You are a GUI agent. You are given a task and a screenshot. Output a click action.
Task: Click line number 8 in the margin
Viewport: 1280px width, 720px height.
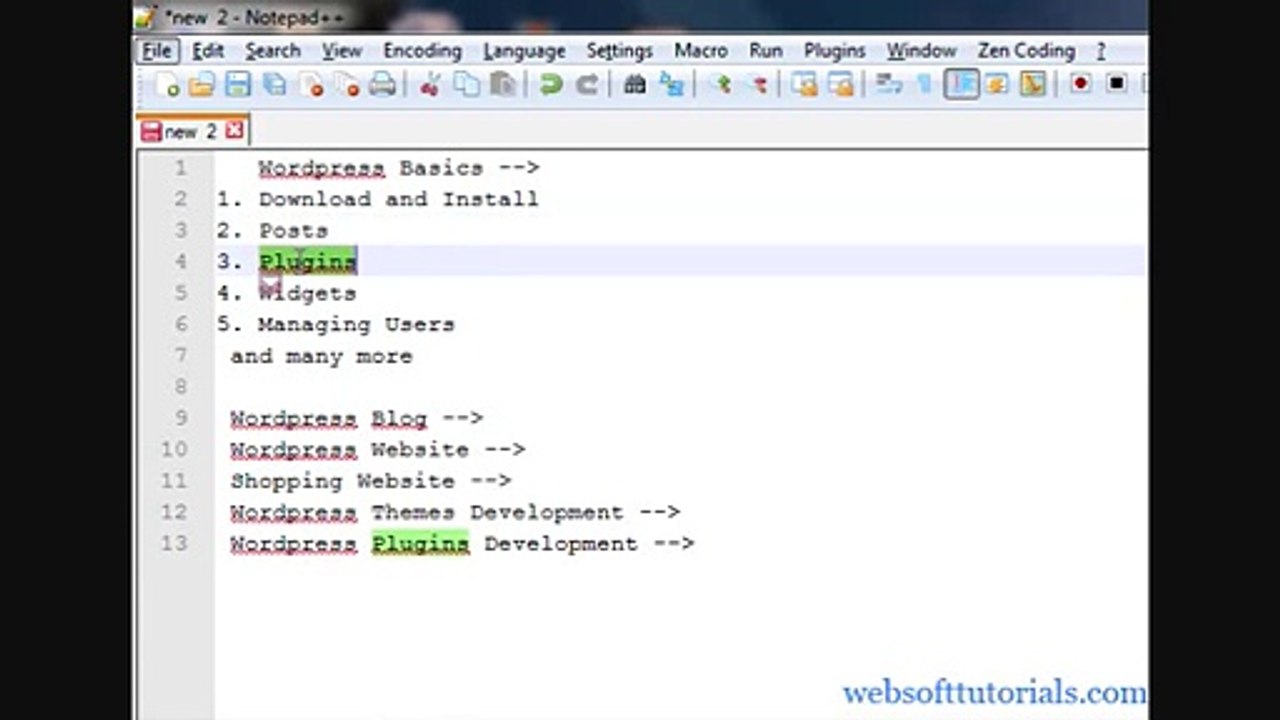(181, 386)
